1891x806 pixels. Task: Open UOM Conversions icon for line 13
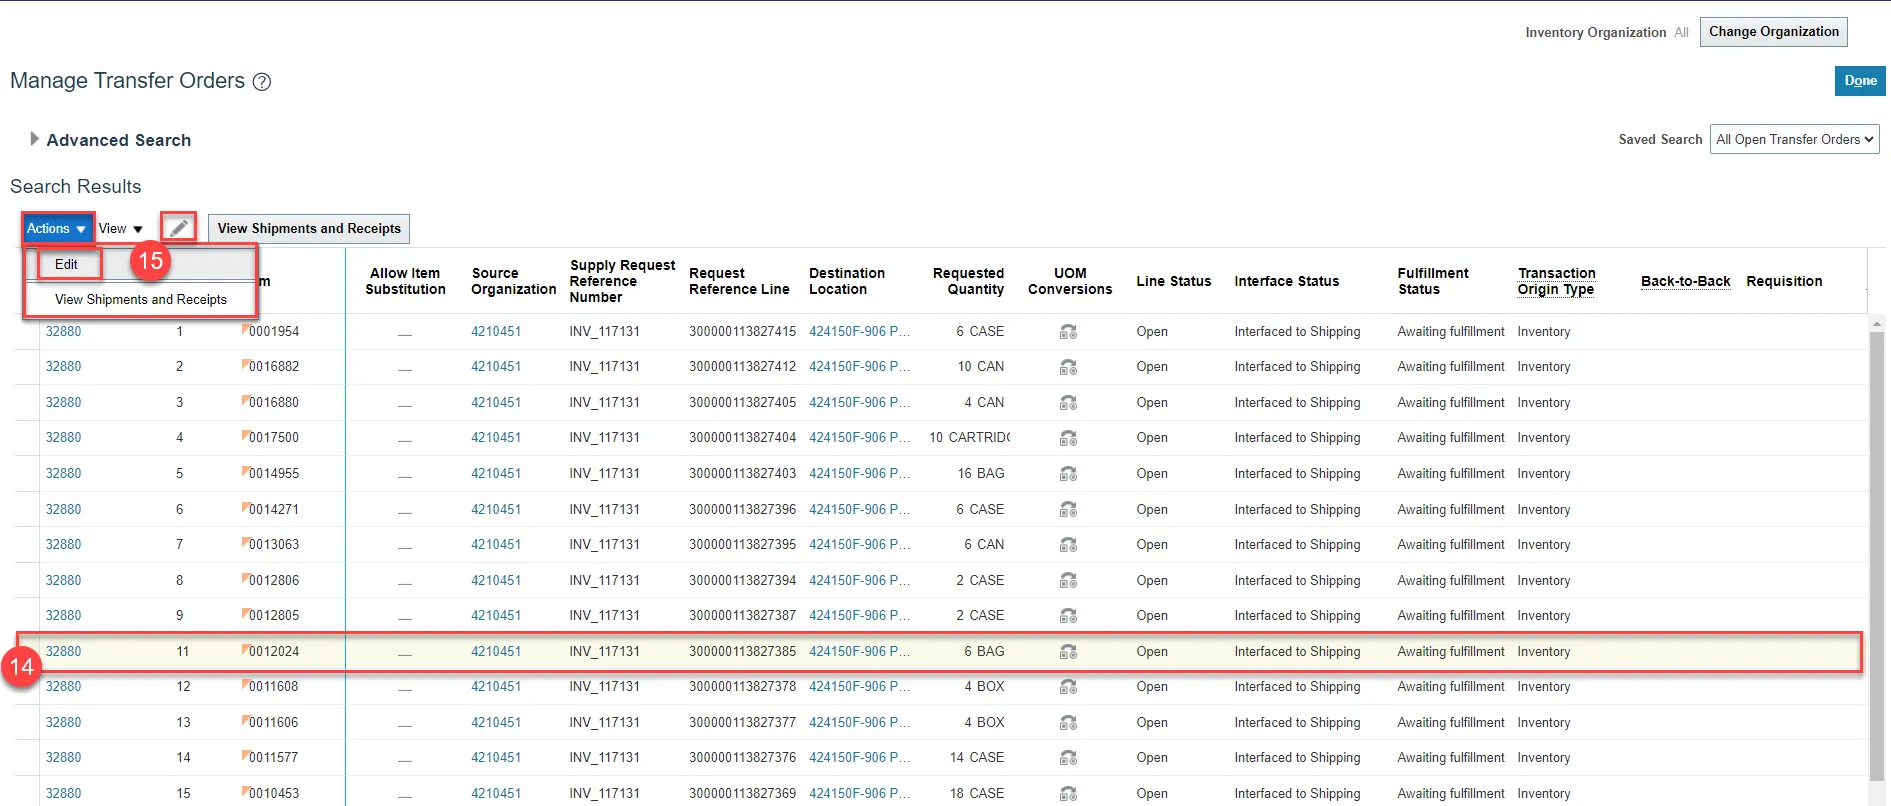tap(1068, 723)
